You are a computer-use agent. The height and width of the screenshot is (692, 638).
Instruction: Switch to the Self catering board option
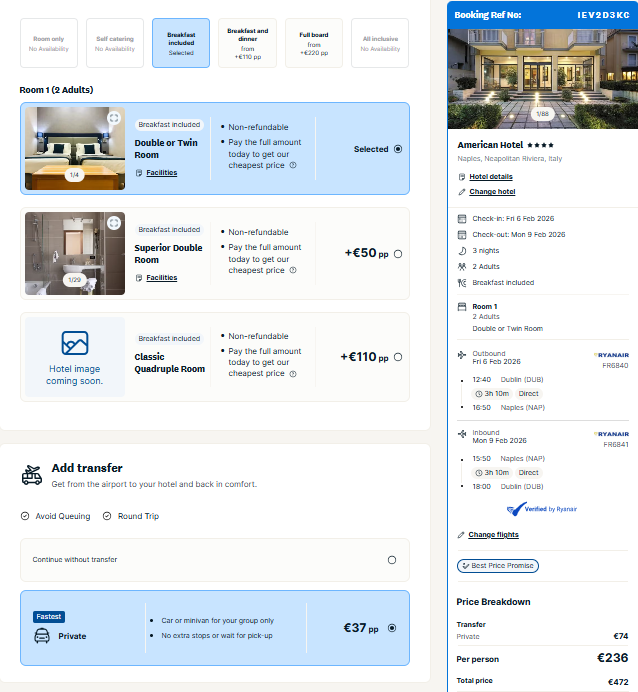click(x=115, y=43)
